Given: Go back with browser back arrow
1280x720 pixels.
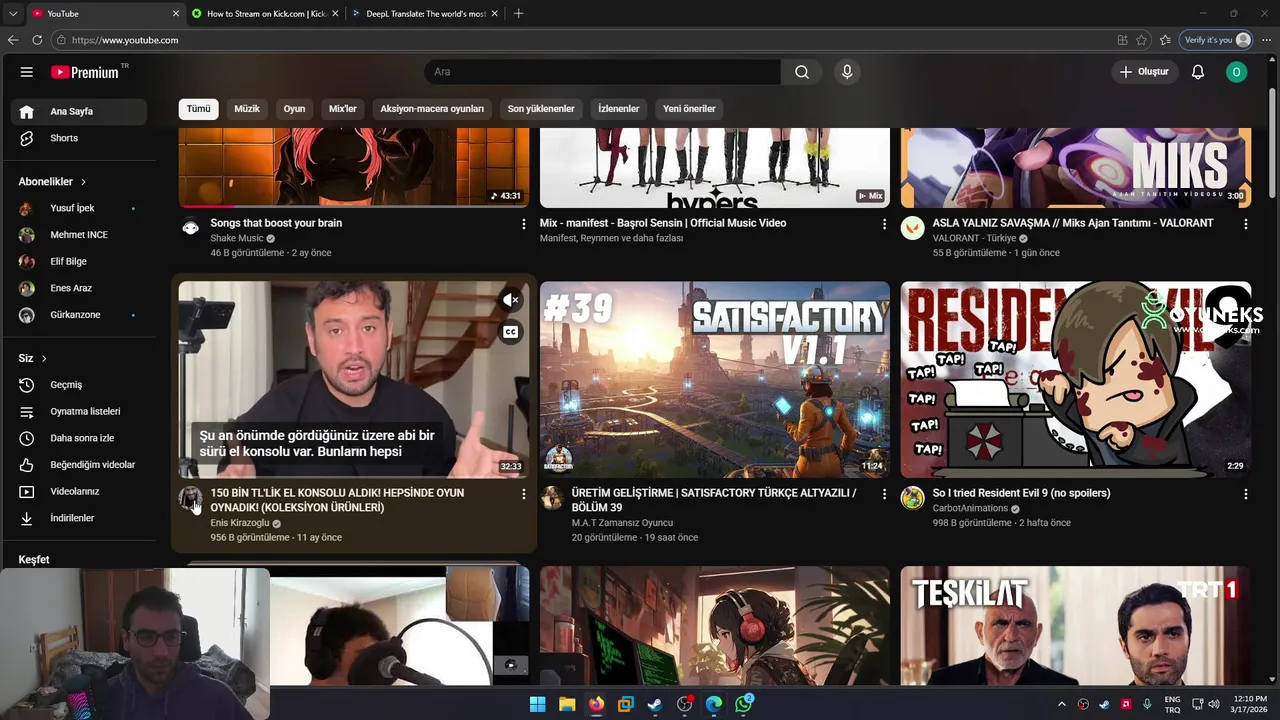Looking at the screenshot, I should [x=13, y=40].
